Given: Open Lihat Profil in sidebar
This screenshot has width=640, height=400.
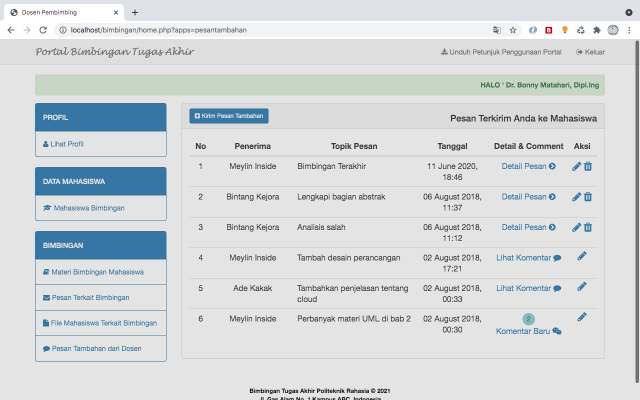Looking at the screenshot, I should 68,144.
